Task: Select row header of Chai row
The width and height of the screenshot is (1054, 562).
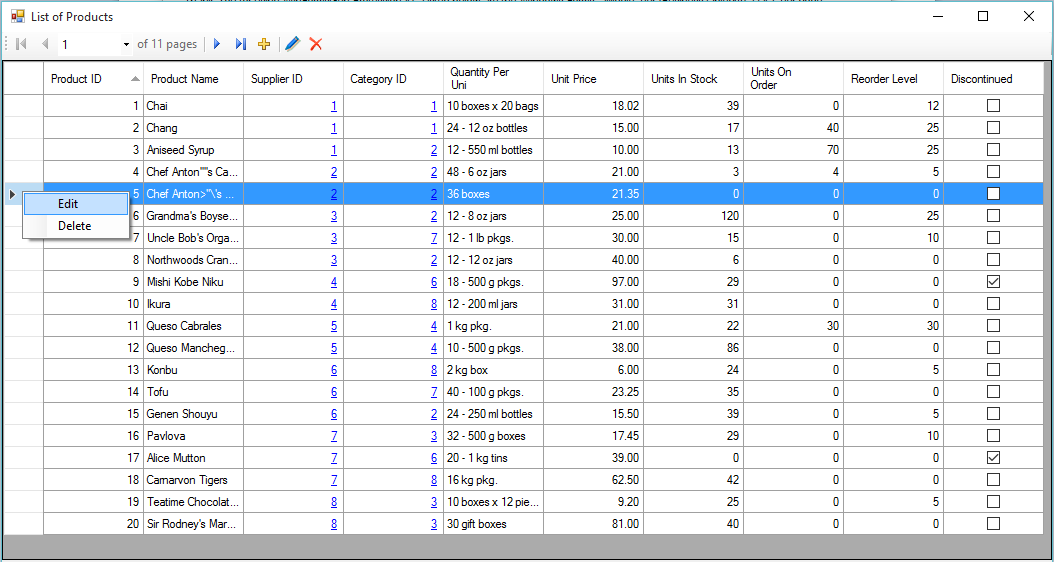Action: 24,106
